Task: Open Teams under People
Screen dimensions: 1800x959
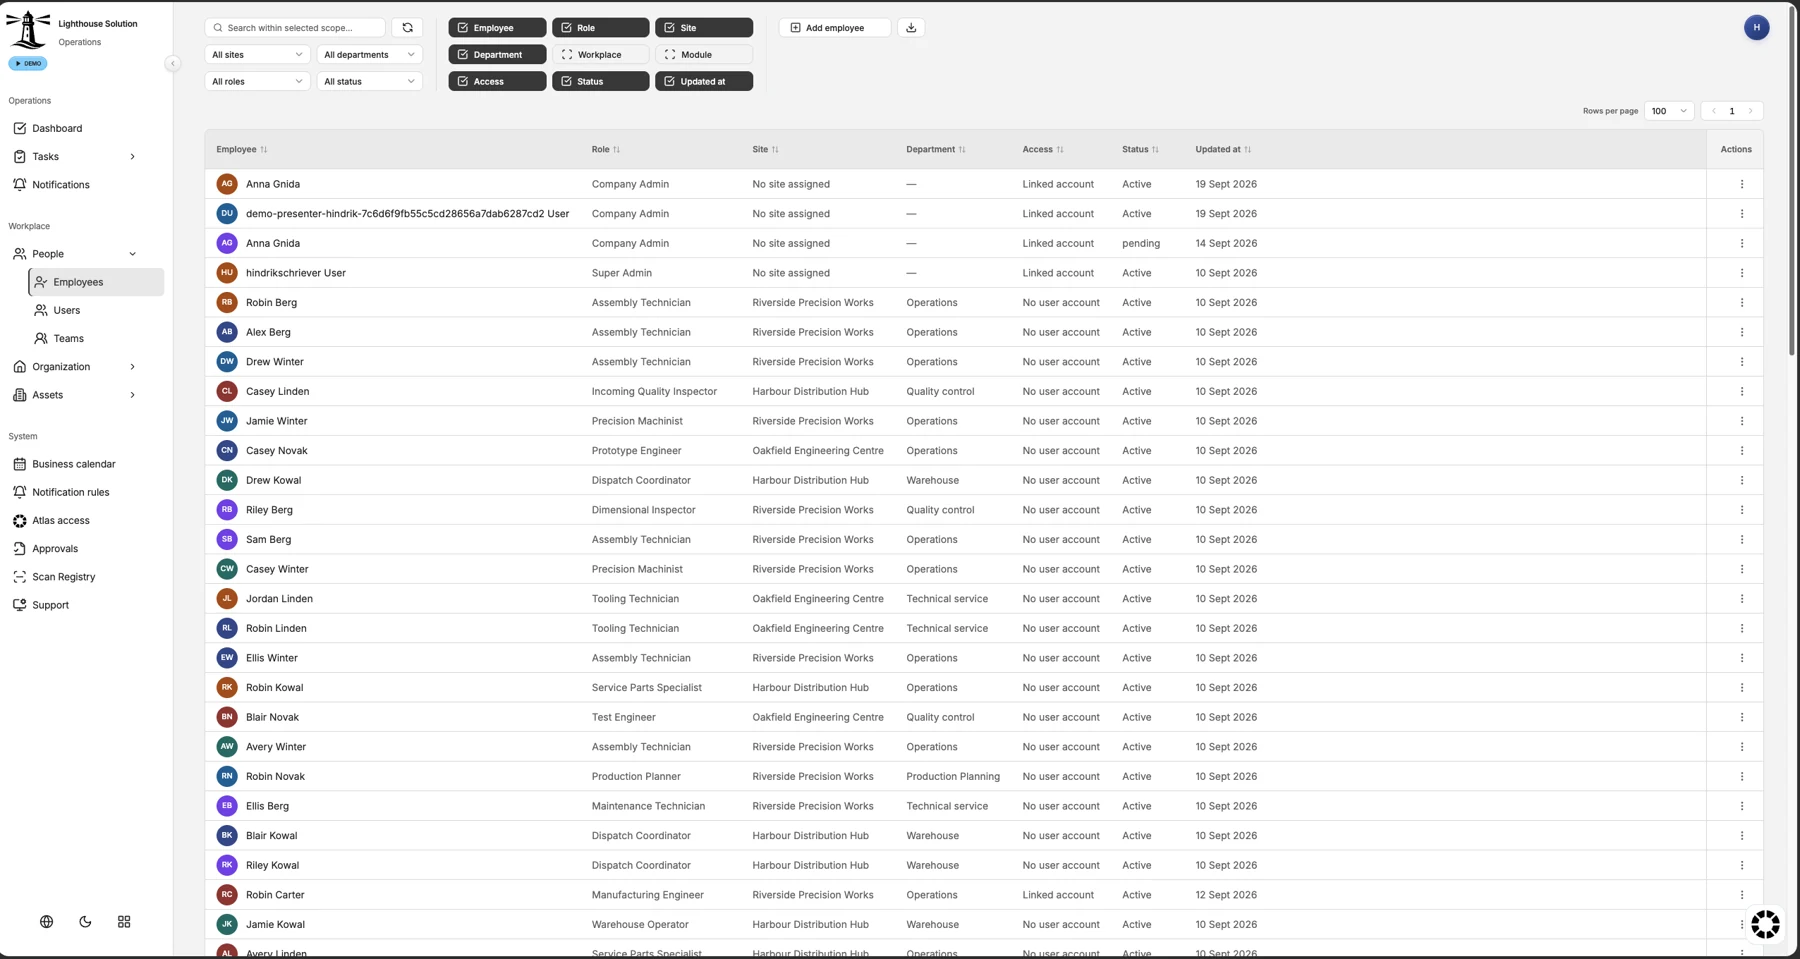Action: [x=96, y=339]
